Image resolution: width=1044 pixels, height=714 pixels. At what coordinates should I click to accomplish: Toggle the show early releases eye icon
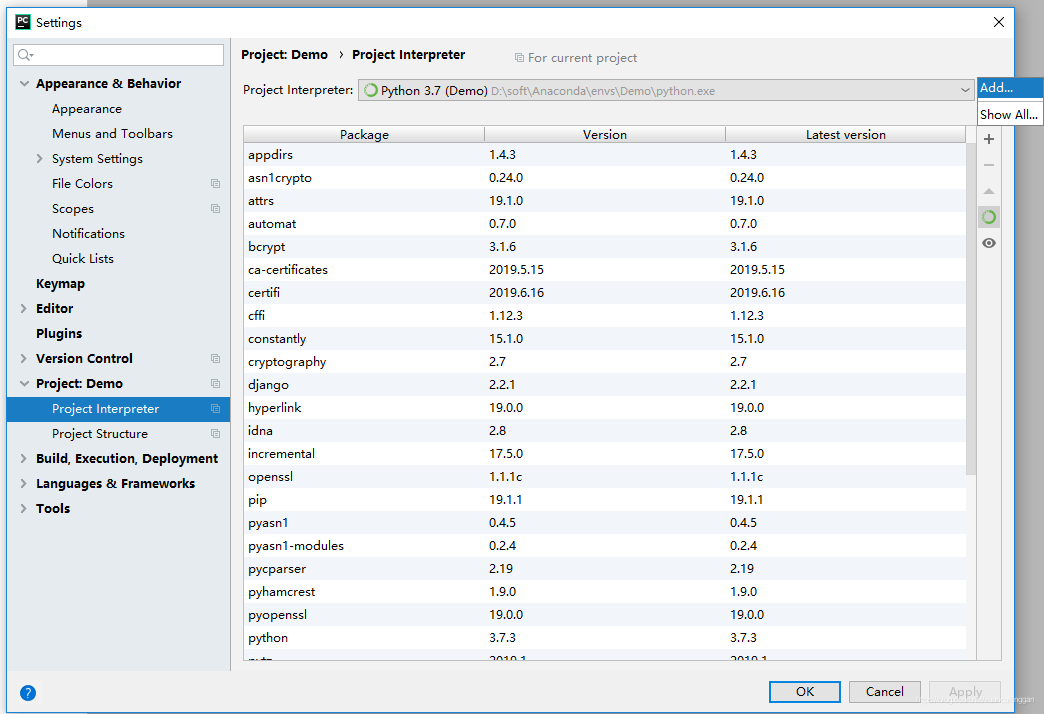[989, 243]
